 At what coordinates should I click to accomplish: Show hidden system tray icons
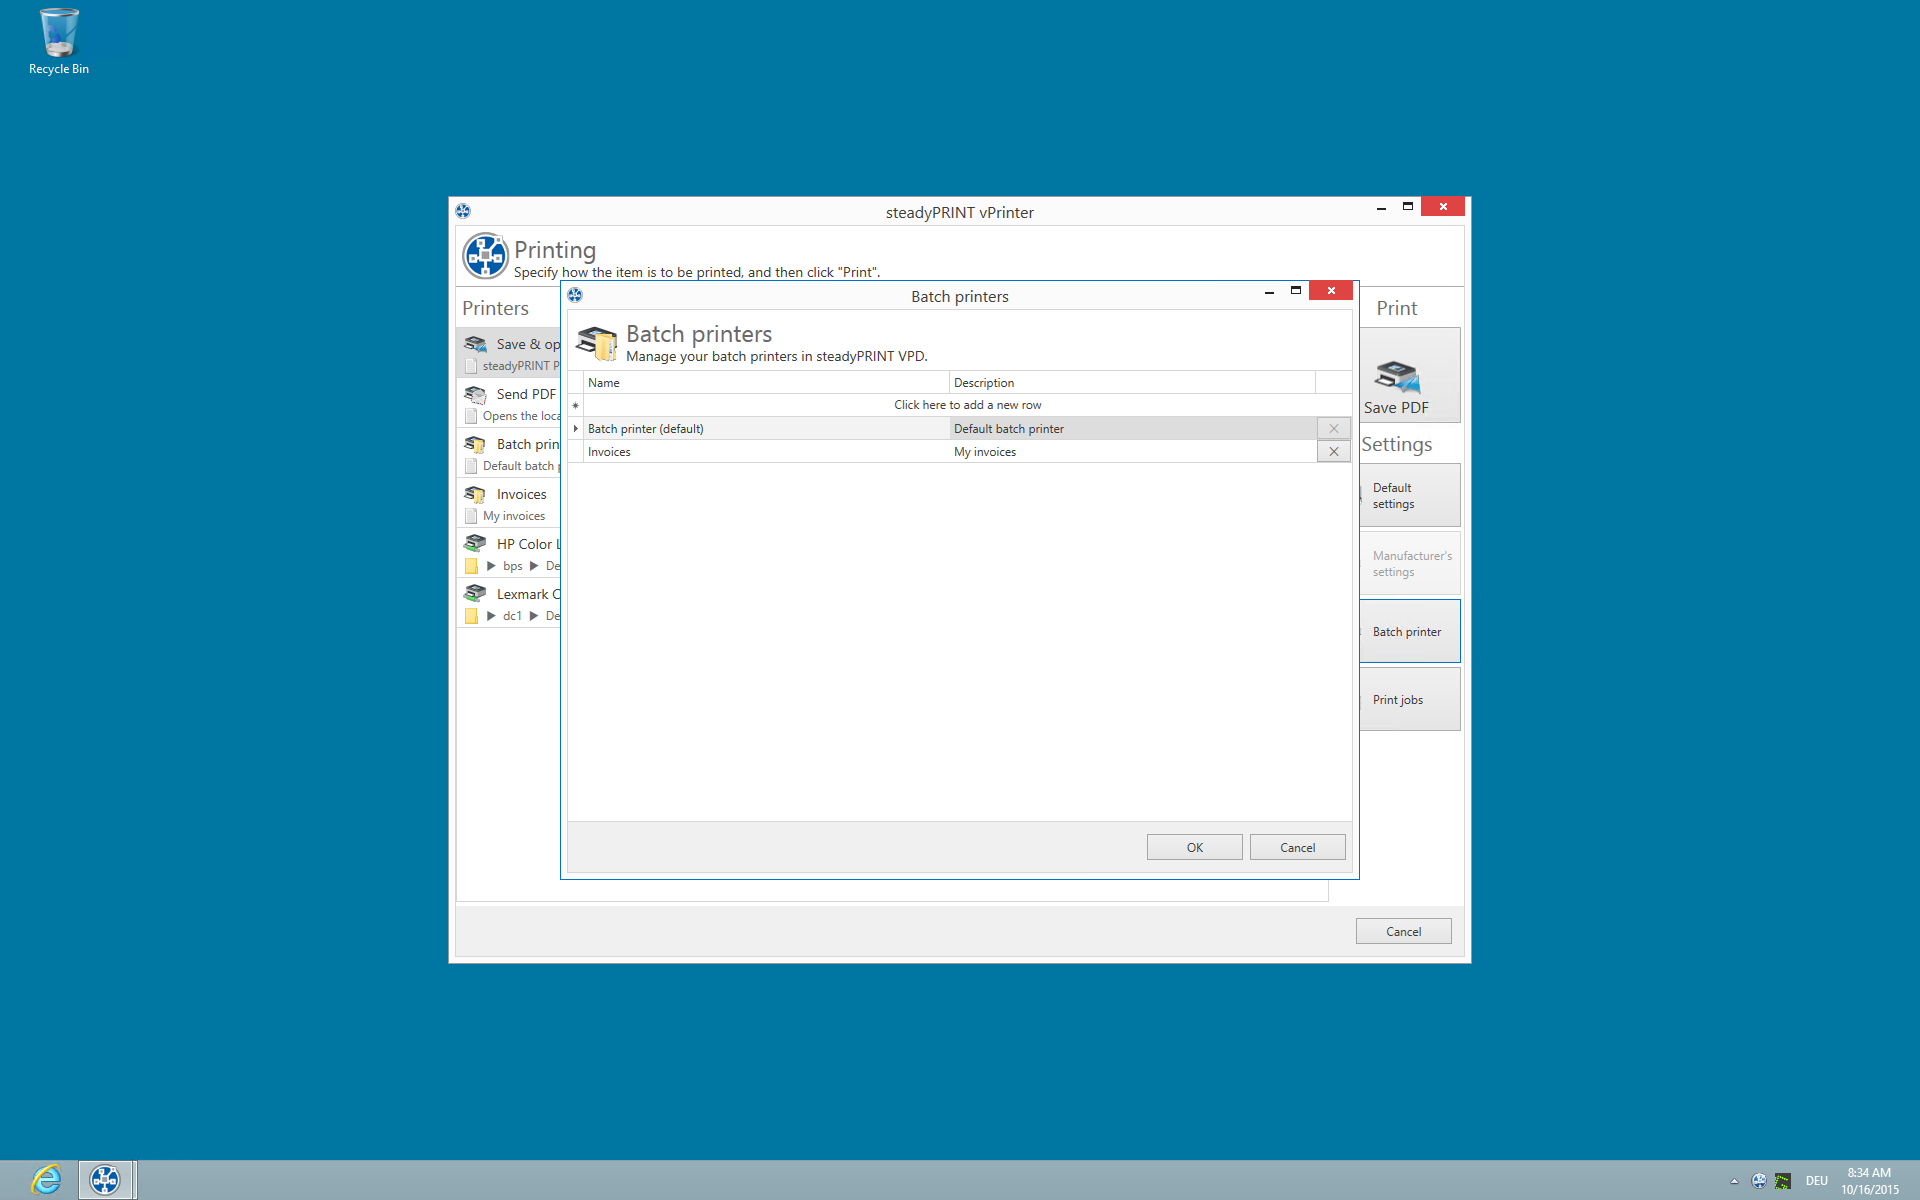1735,1180
